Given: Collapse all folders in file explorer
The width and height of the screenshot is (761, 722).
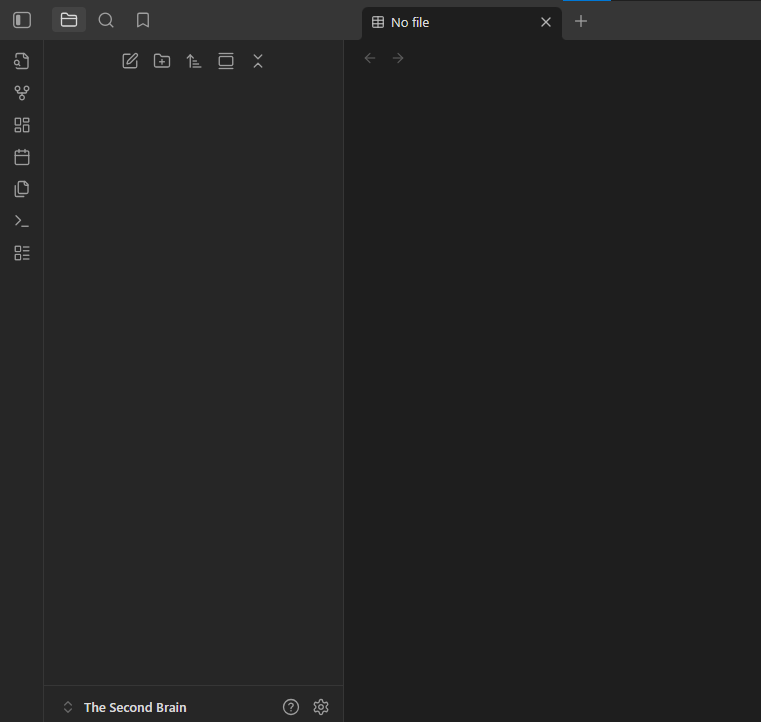Looking at the screenshot, I should 258,61.
